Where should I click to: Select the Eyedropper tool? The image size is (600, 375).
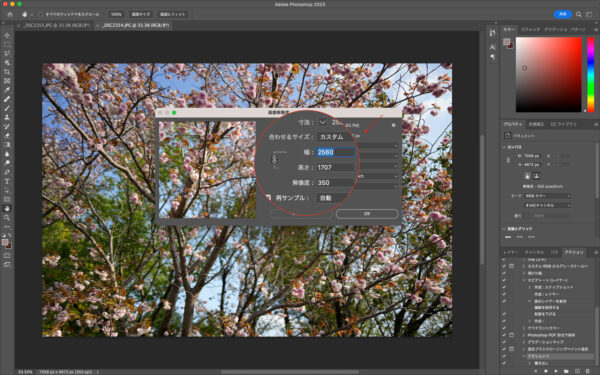[x=7, y=90]
